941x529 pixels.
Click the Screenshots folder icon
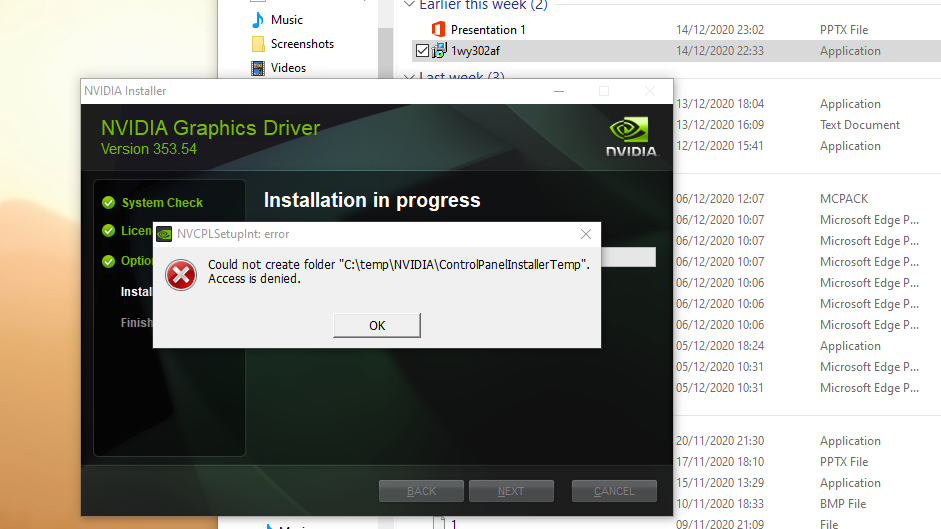coord(258,44)
